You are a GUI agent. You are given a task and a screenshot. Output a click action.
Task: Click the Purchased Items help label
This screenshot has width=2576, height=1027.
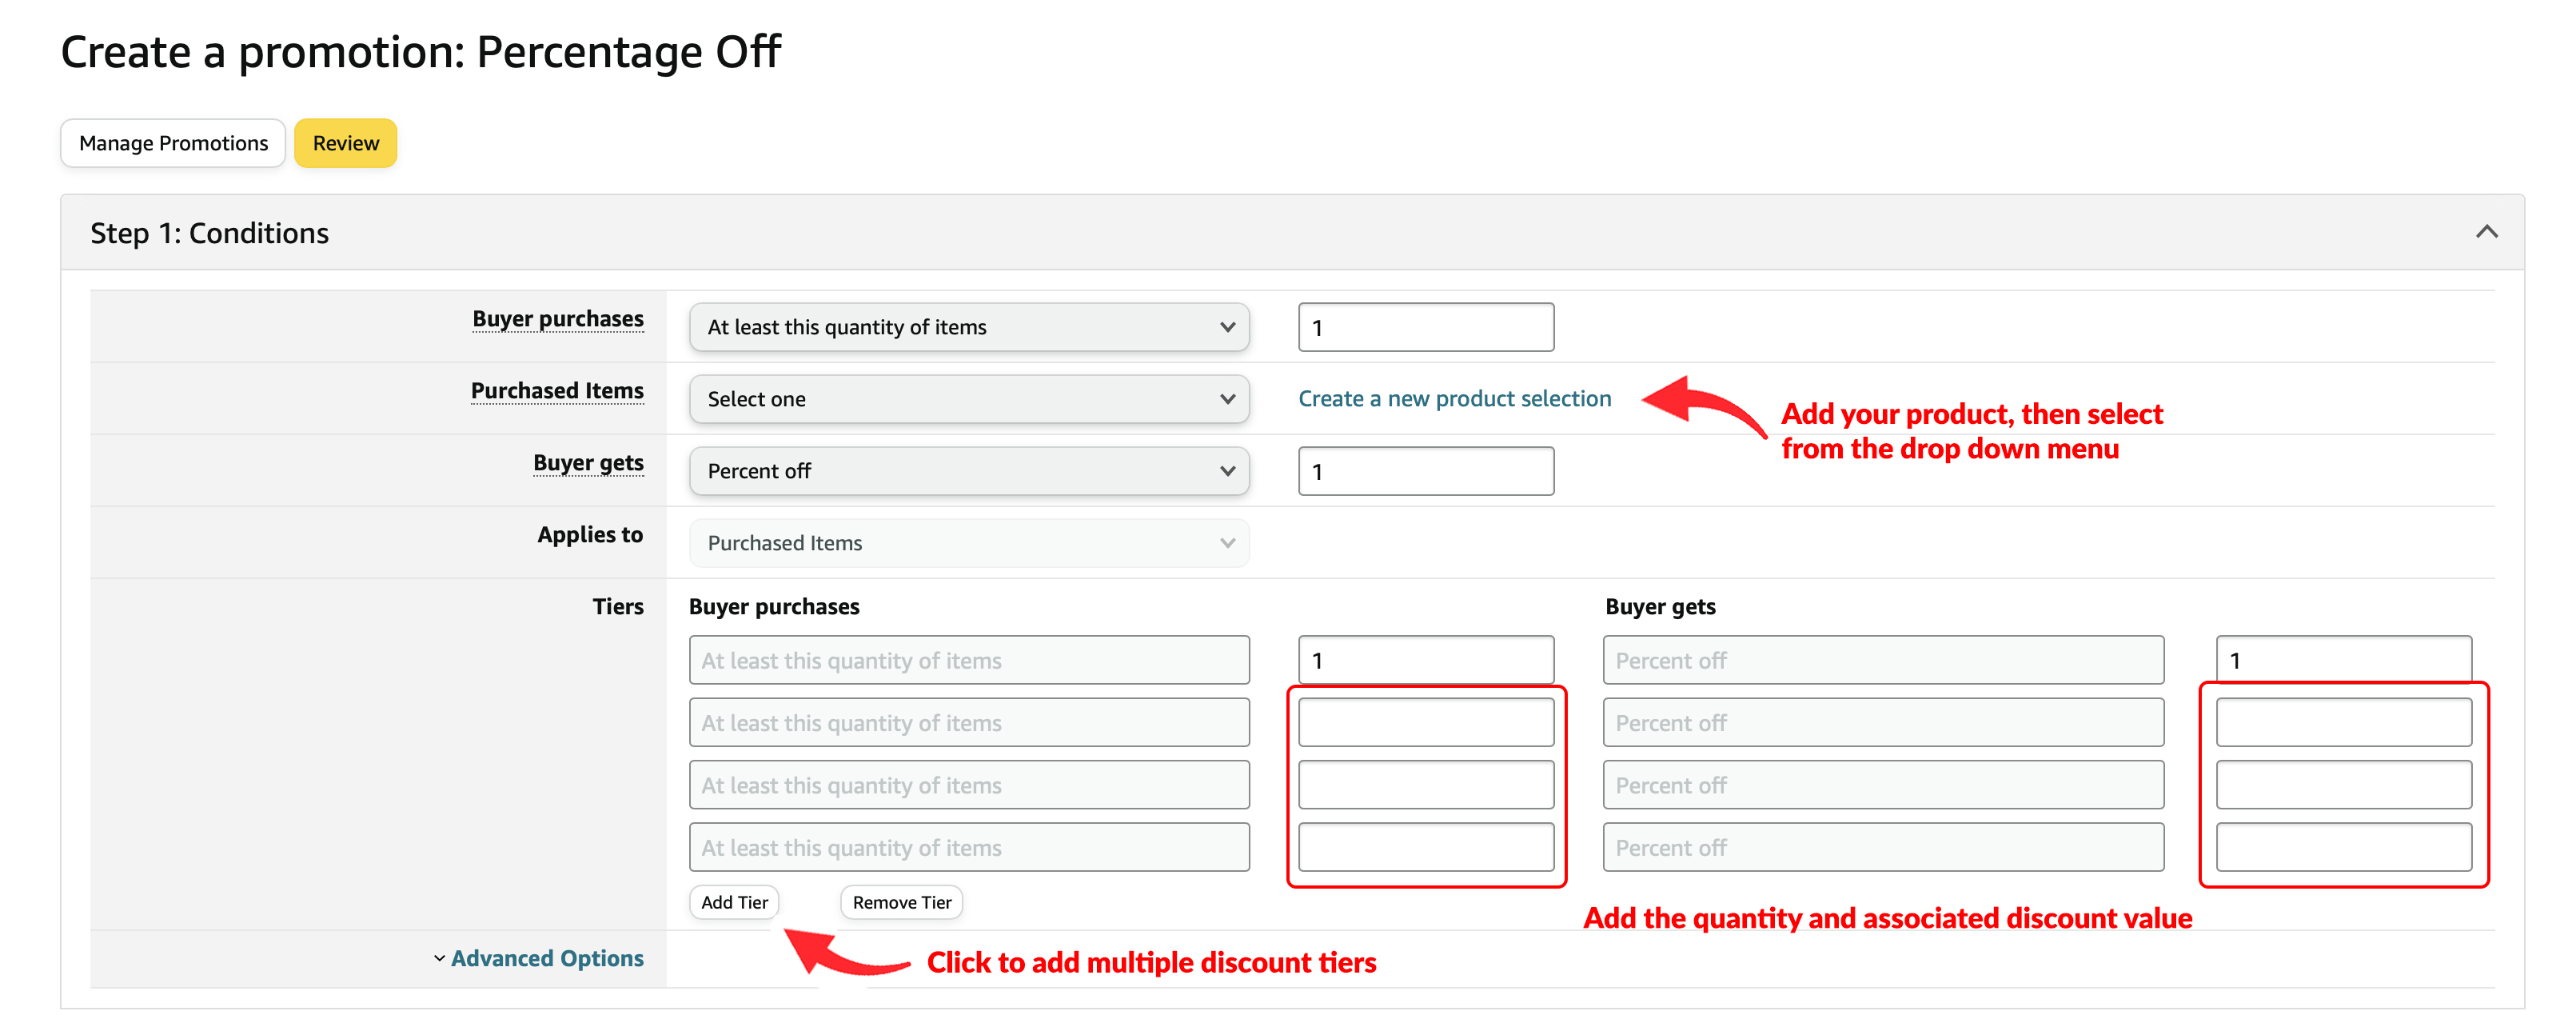557,390
